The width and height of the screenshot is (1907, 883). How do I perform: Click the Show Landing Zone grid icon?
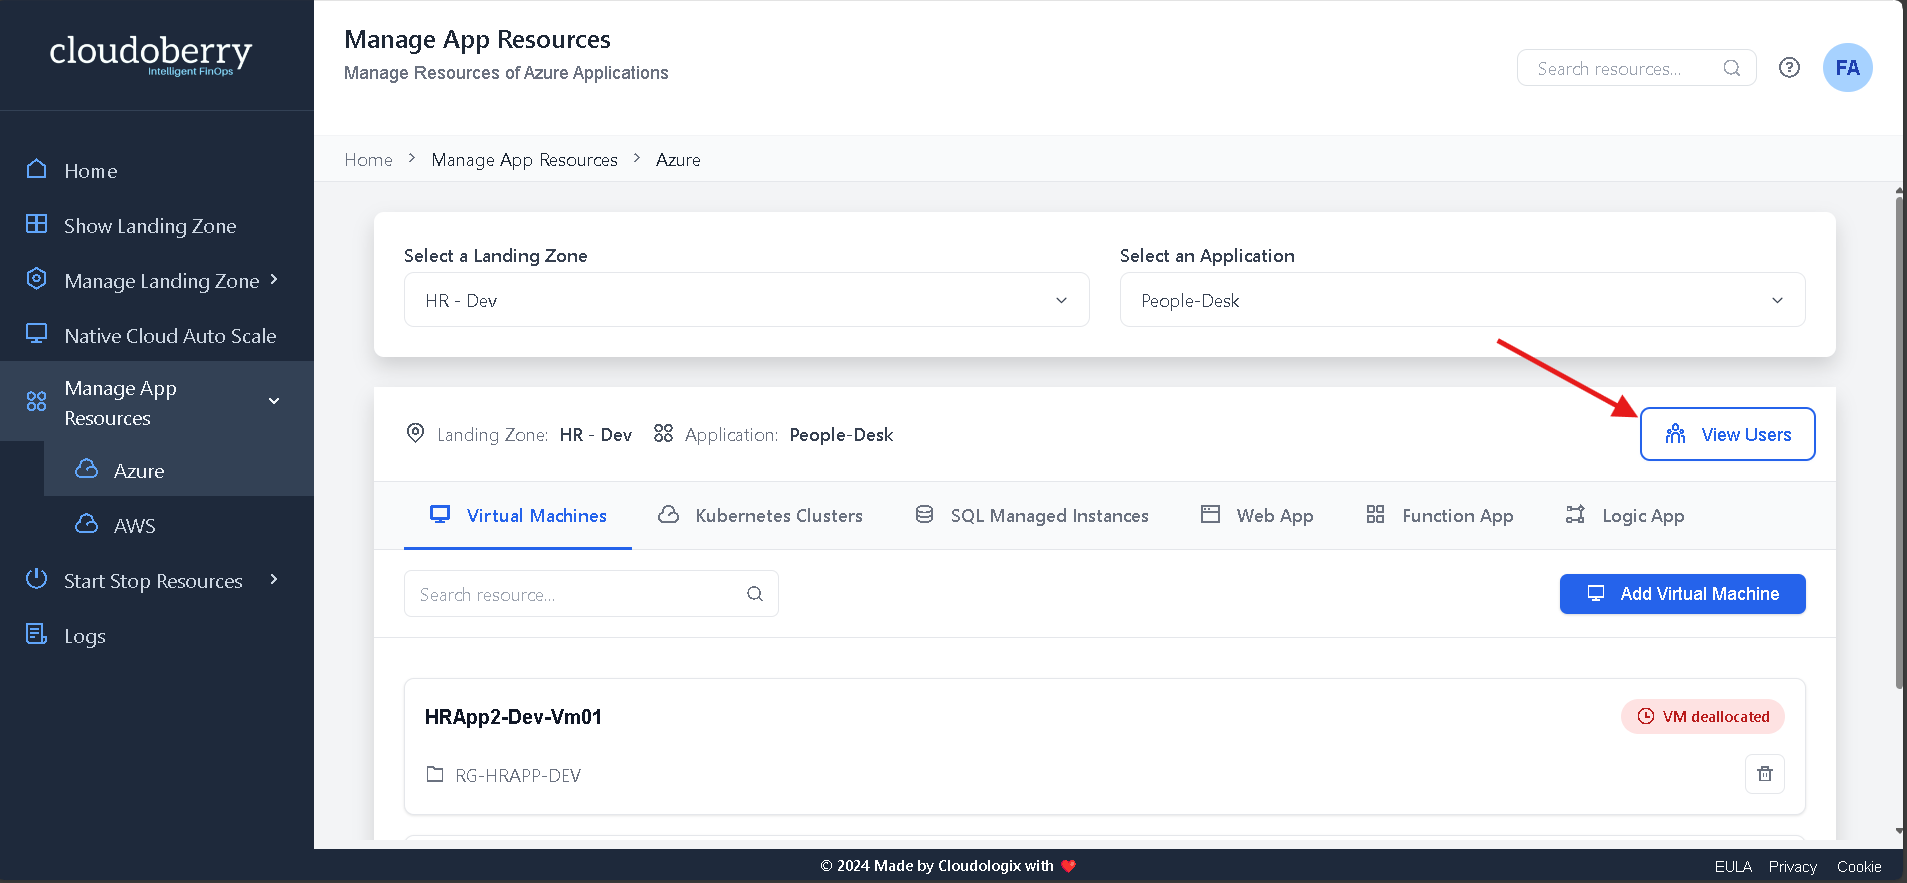[37, 224]
